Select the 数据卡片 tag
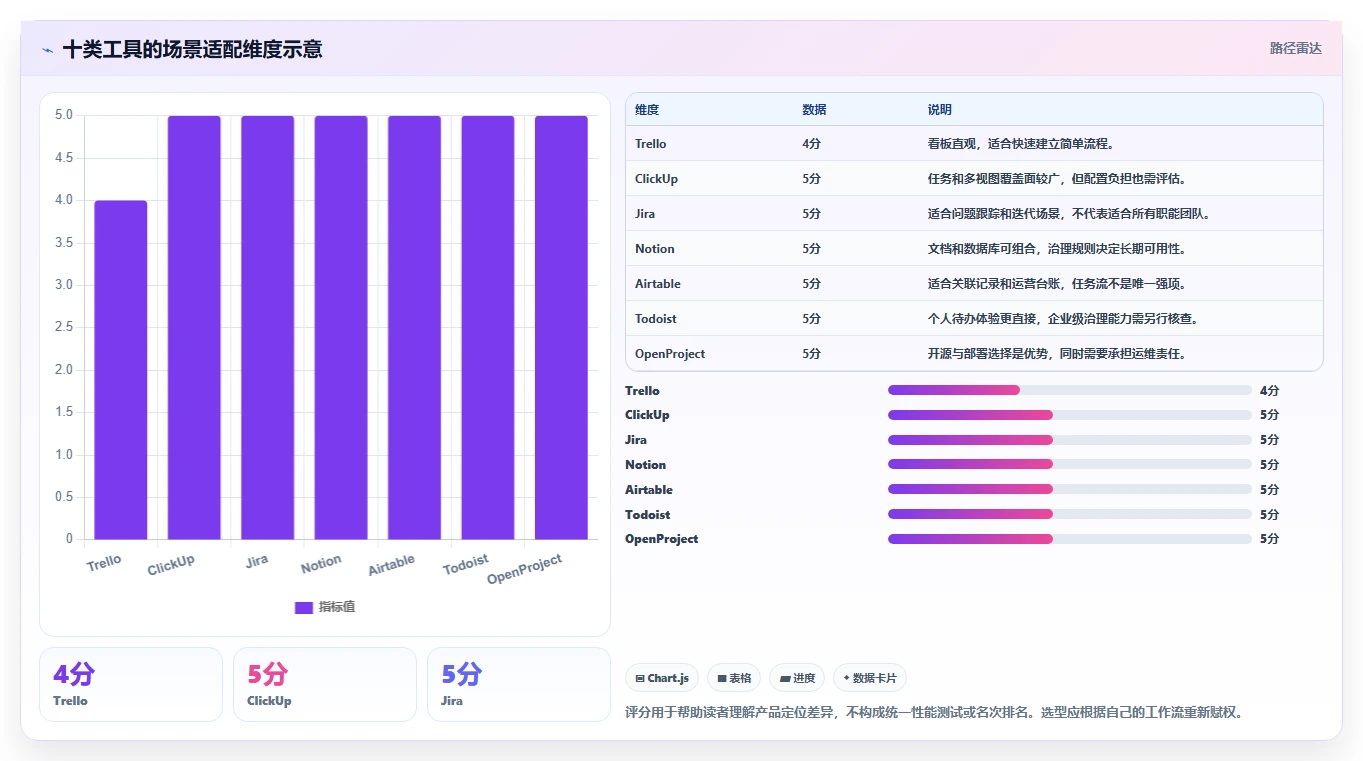Viewport: 1363px width, 761px height. click(x=870, y=678)
